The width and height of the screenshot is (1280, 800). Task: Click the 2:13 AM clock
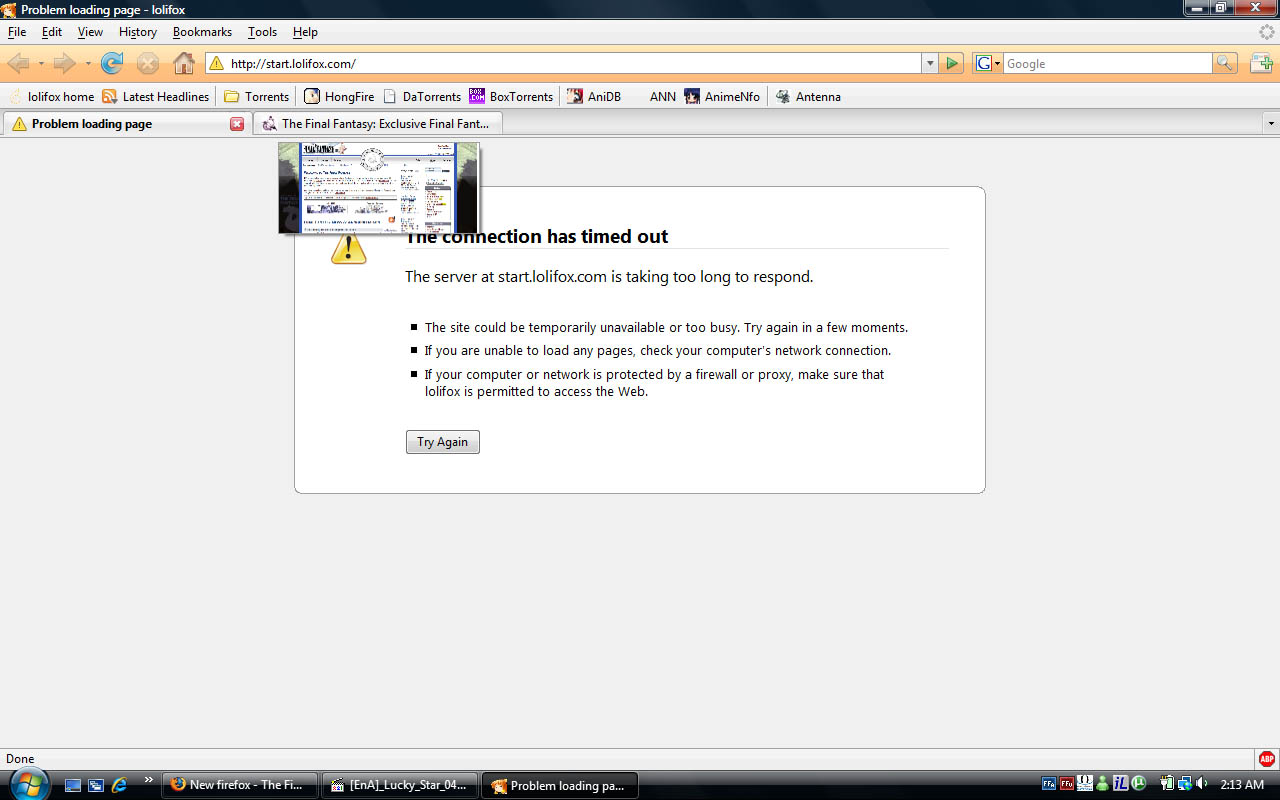pos(1242,785)
